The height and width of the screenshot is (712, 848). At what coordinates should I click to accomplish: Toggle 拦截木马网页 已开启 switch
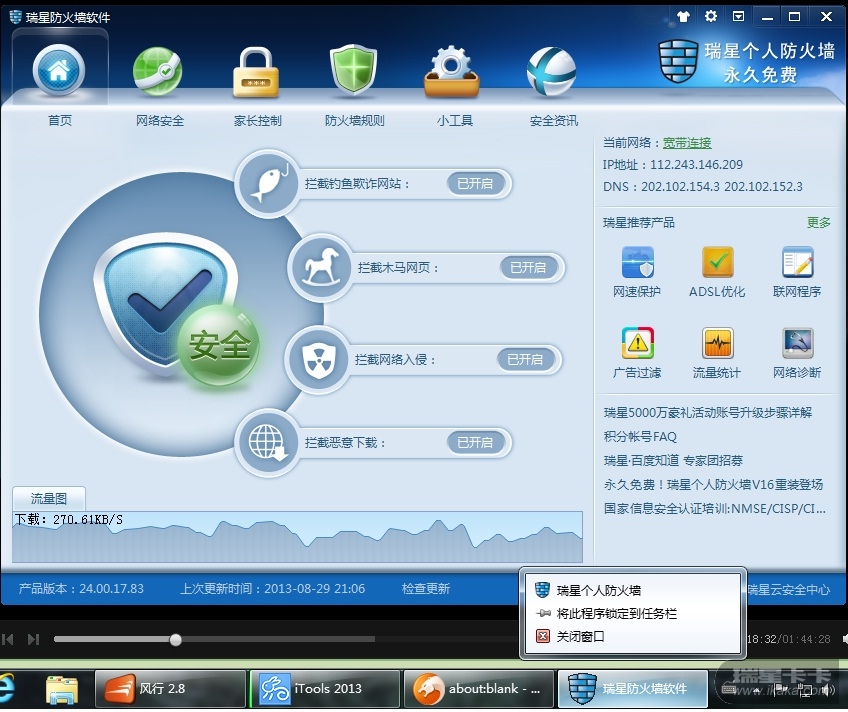(x=528, y=267)
